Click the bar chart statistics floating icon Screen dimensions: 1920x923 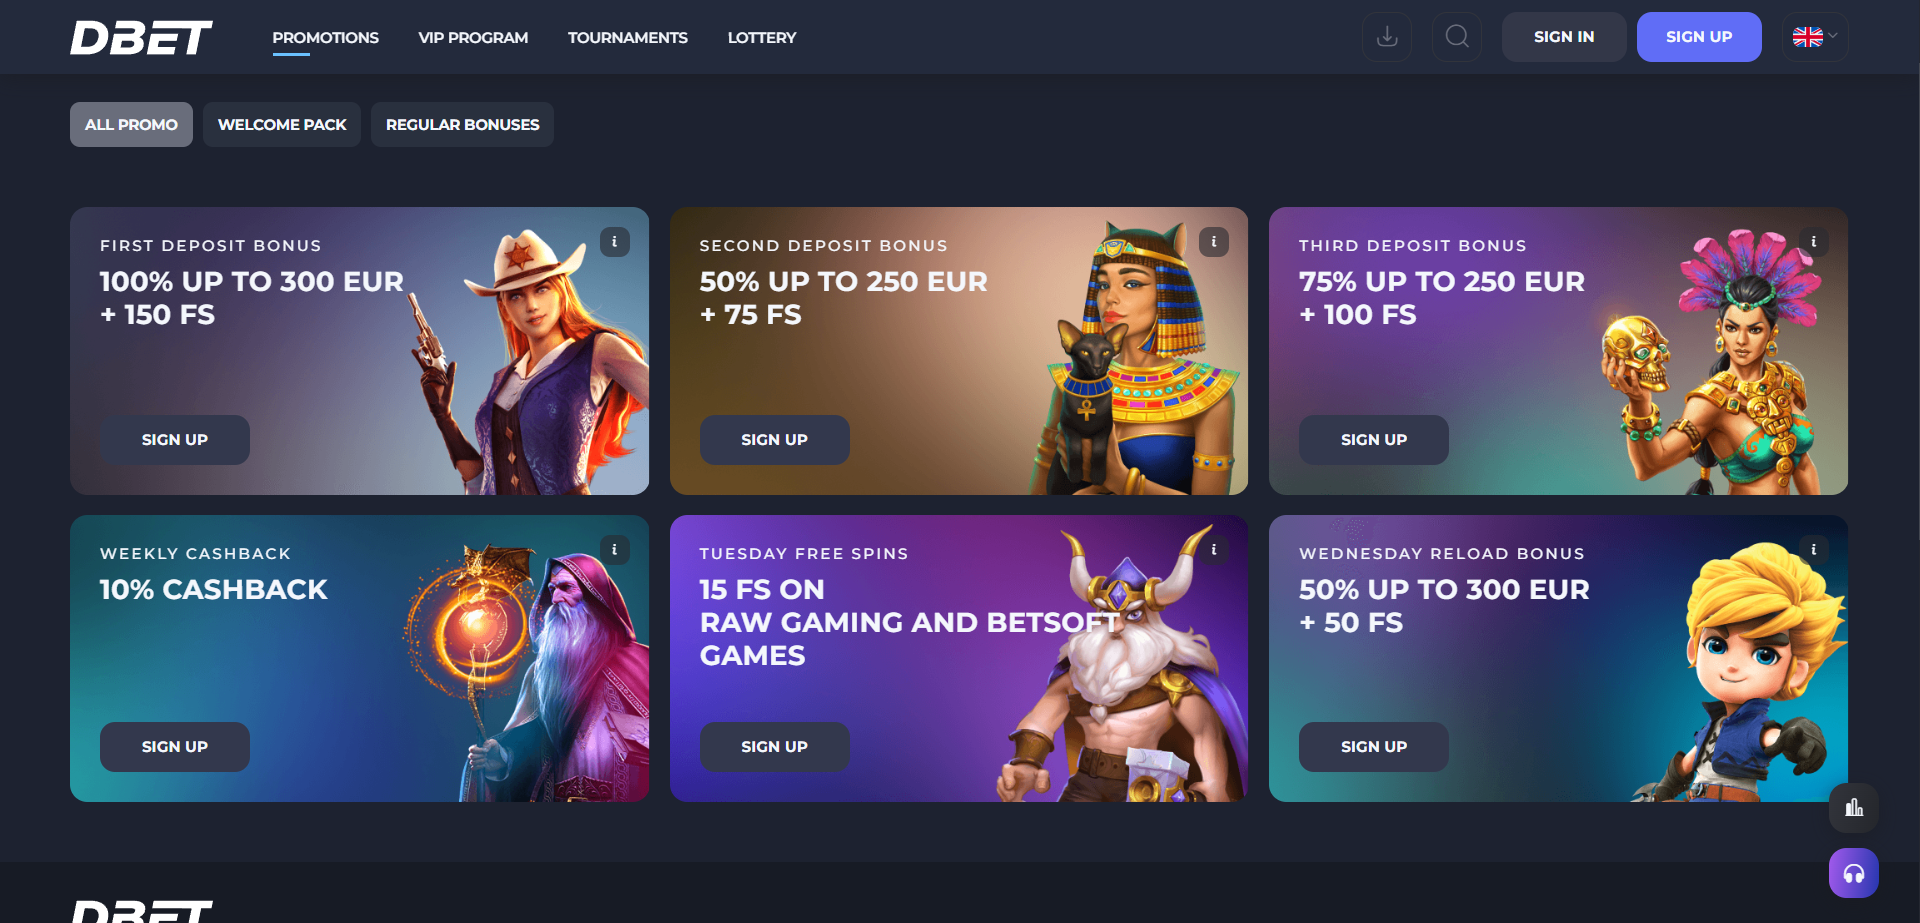point(1853,808)
